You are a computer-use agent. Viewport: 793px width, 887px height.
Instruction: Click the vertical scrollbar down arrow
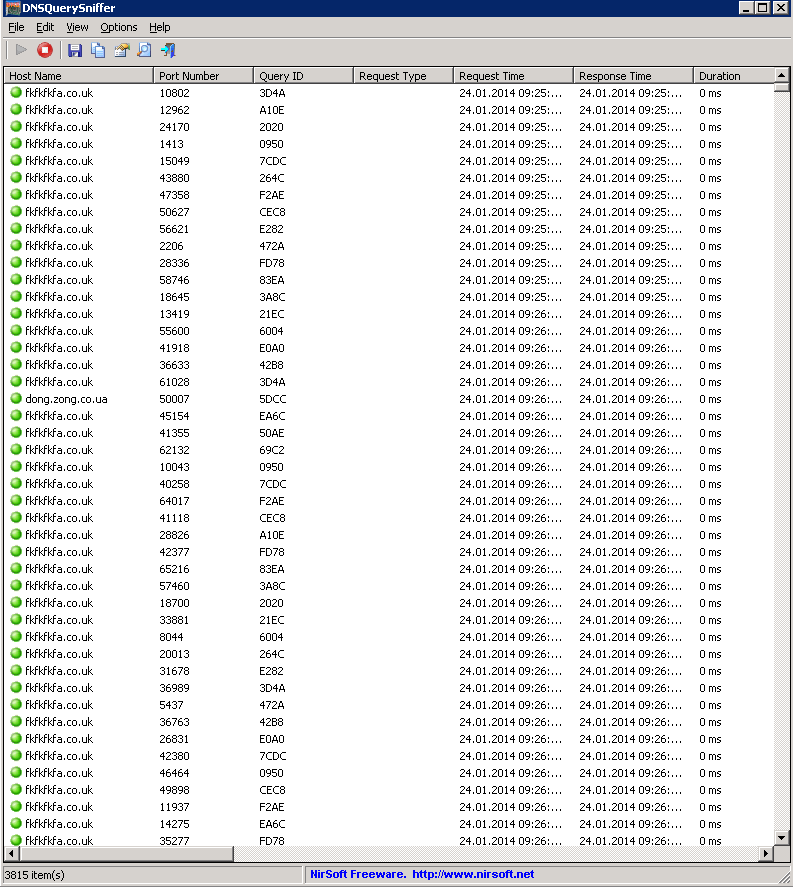click(x=781, y=838)
